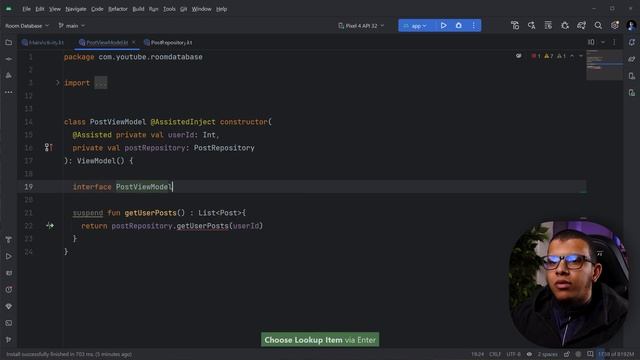Open the File menu

pyautogui.click(x=27, y=9)
